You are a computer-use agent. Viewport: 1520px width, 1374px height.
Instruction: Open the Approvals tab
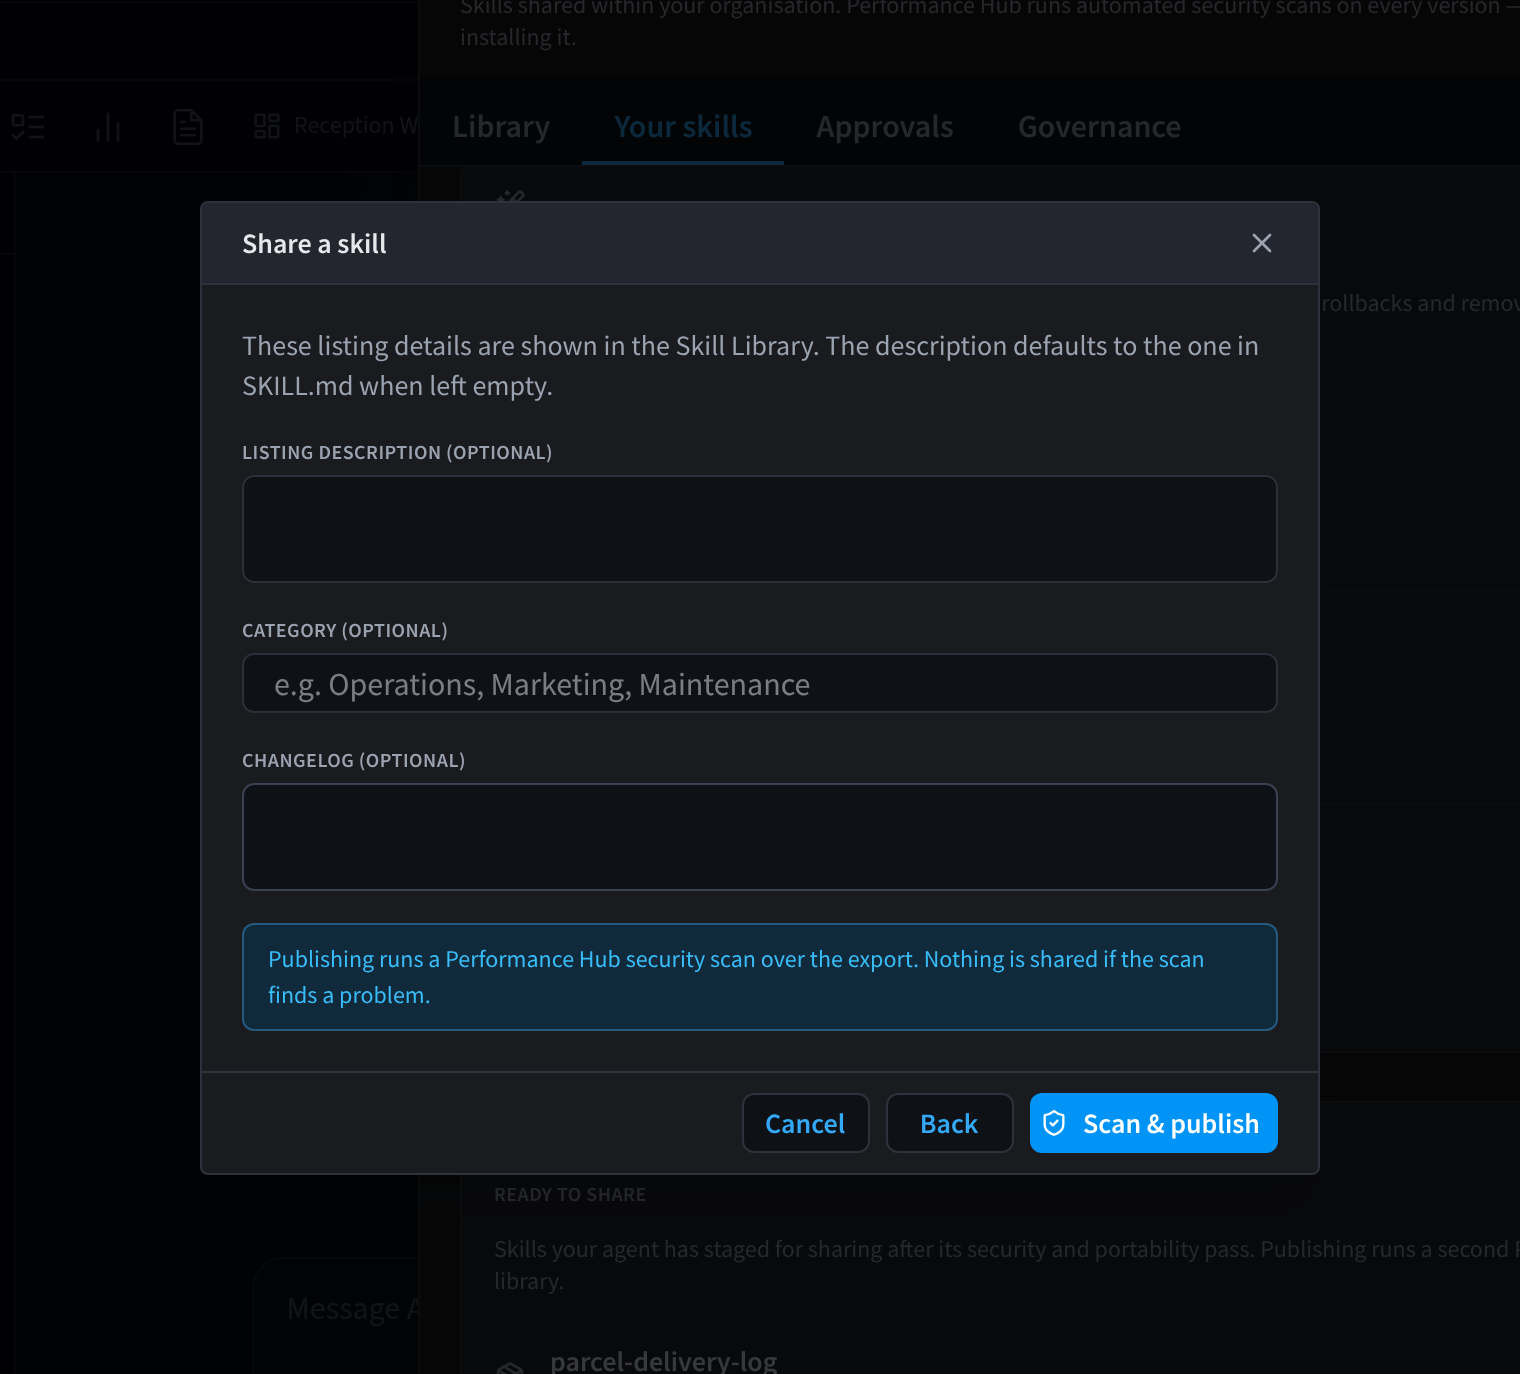[885, 127]
